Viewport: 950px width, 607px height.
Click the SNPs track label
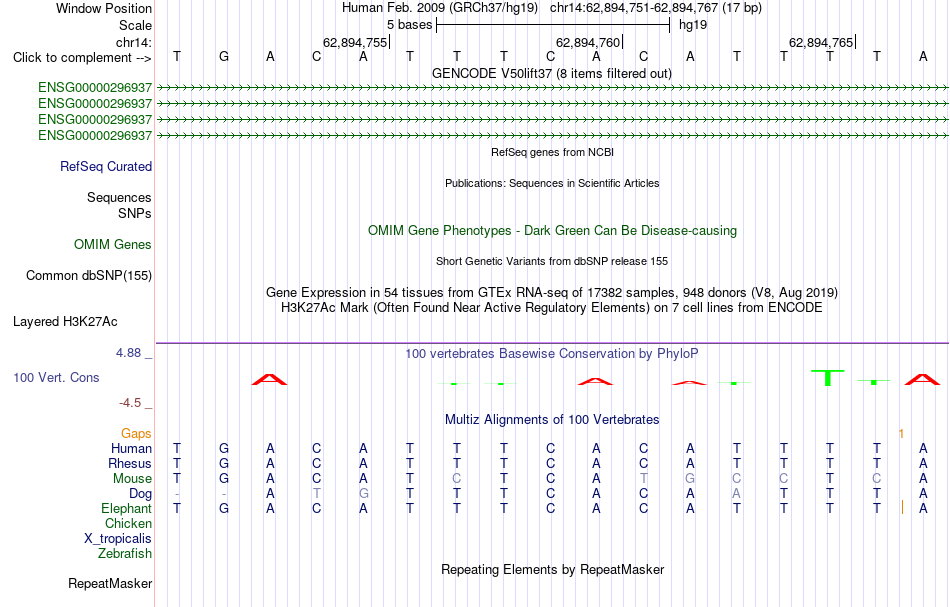(x=135, y=213)
